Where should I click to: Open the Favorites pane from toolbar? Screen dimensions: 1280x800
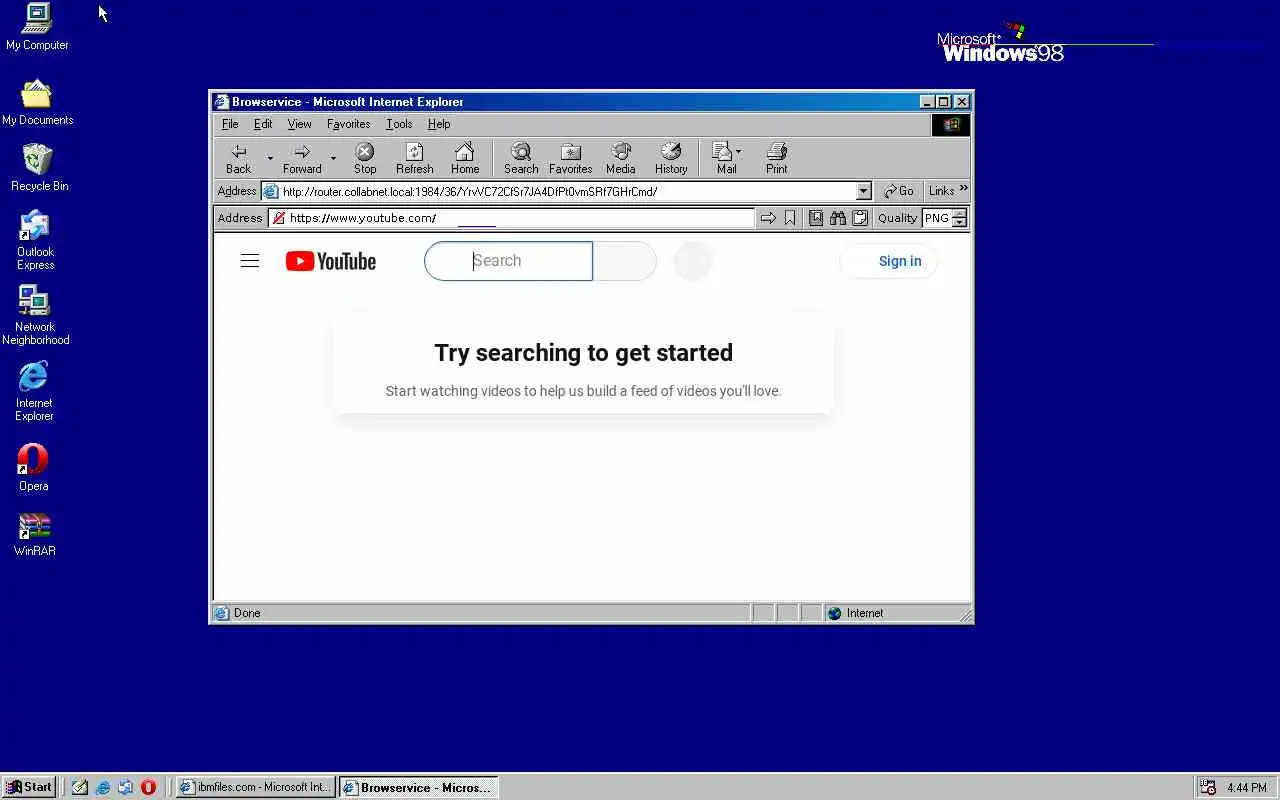tap(570, 158)
